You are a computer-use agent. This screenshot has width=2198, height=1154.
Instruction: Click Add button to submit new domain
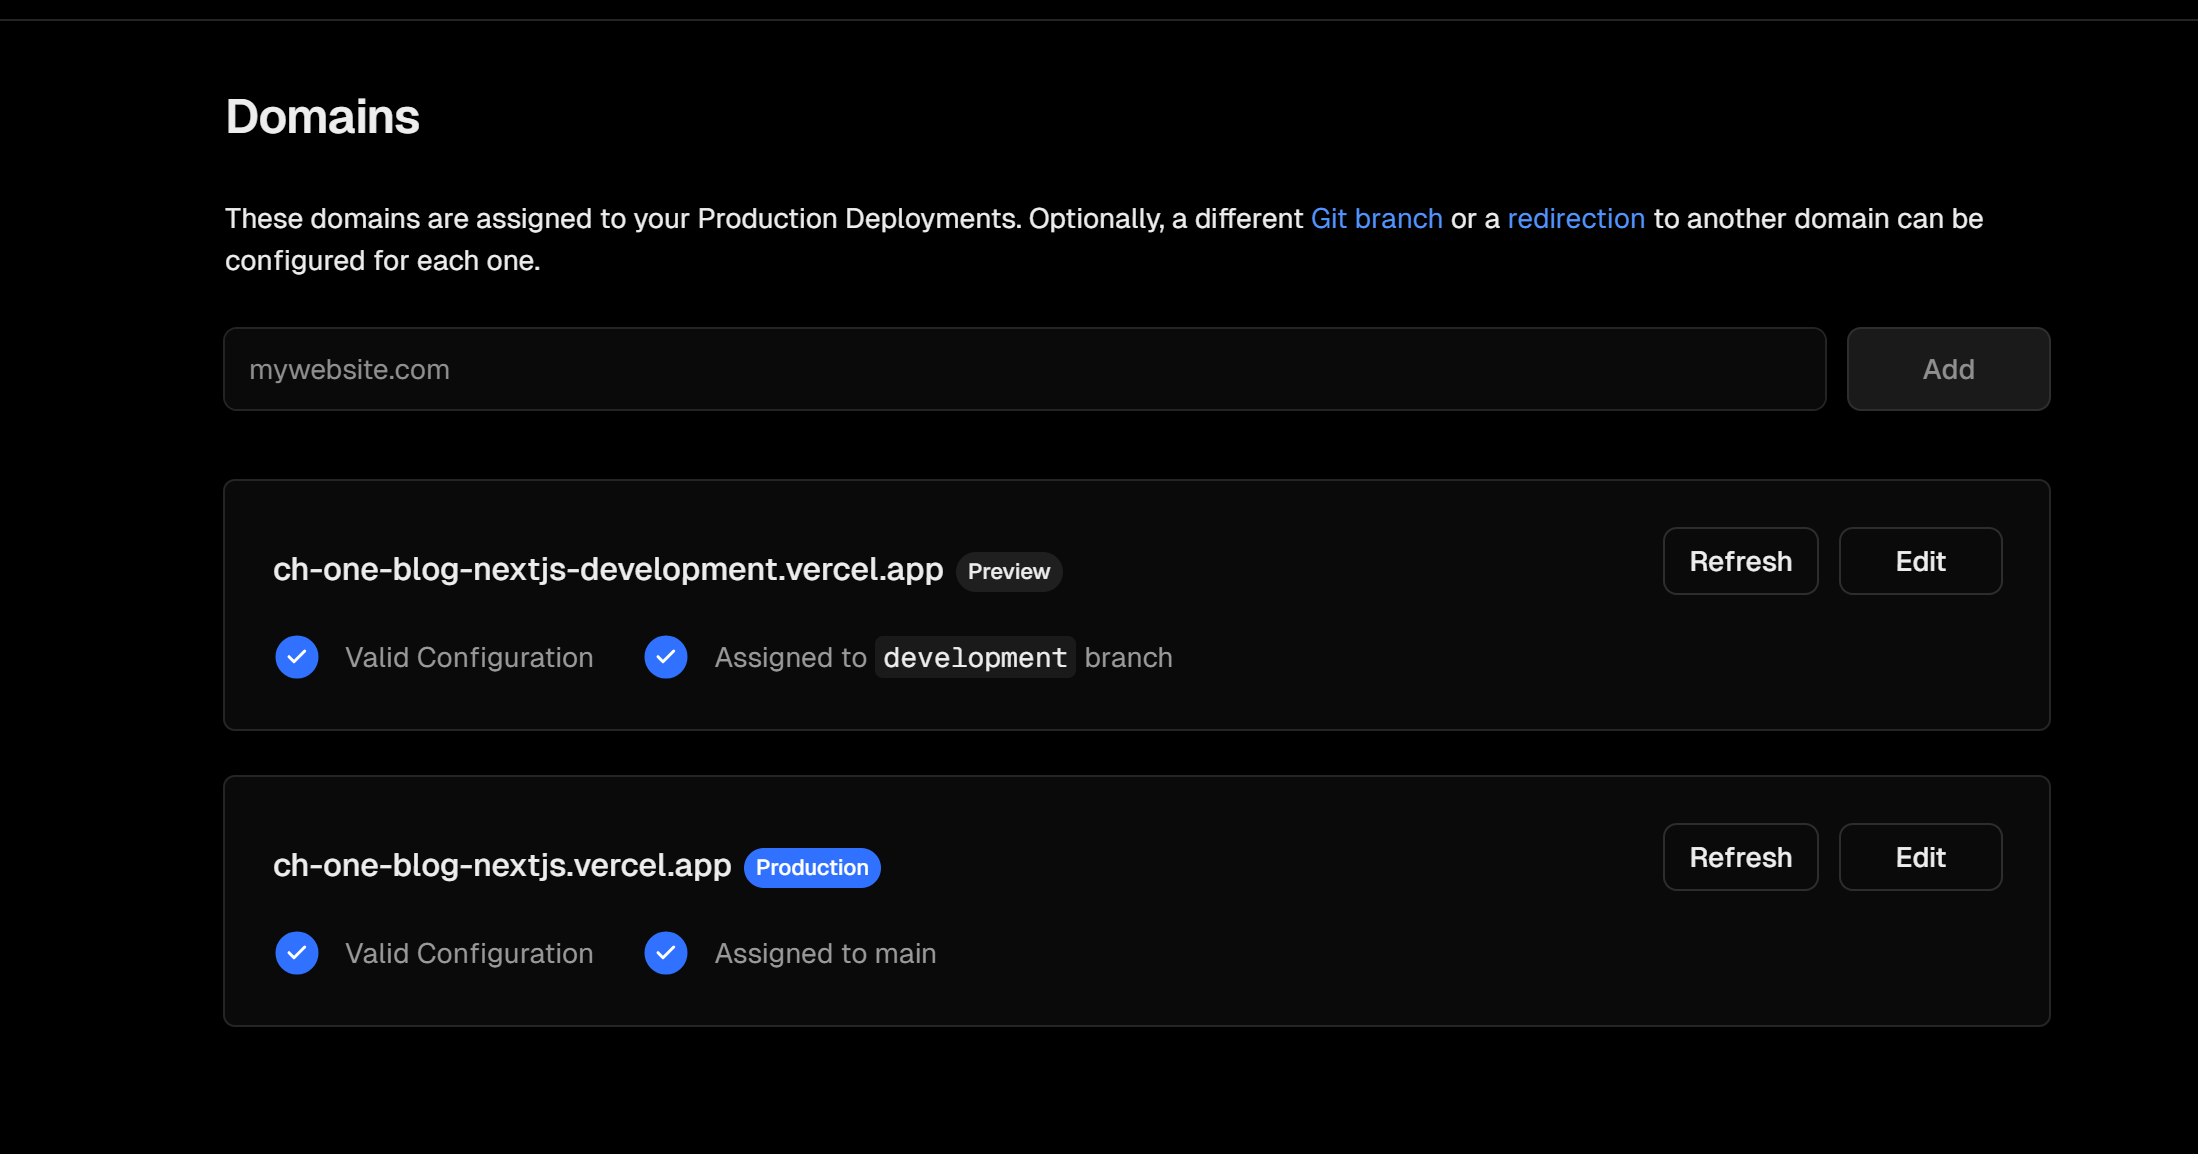1949,368
